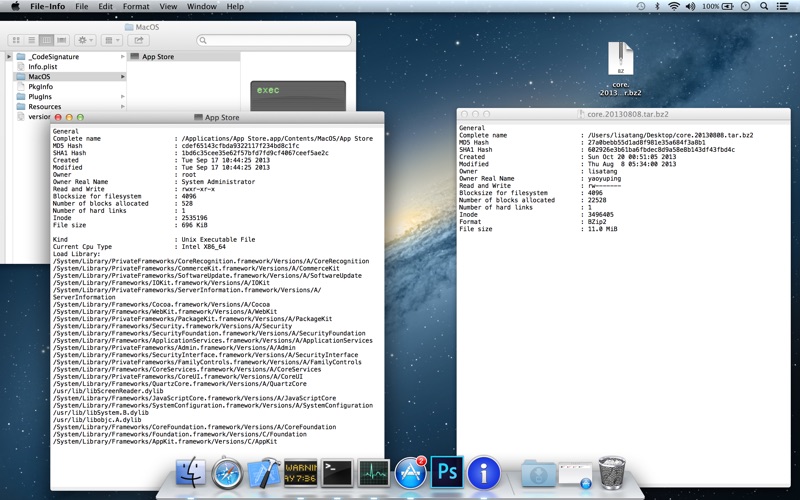
Task: Open Finder from the Dock
Action: click(191, 472)
